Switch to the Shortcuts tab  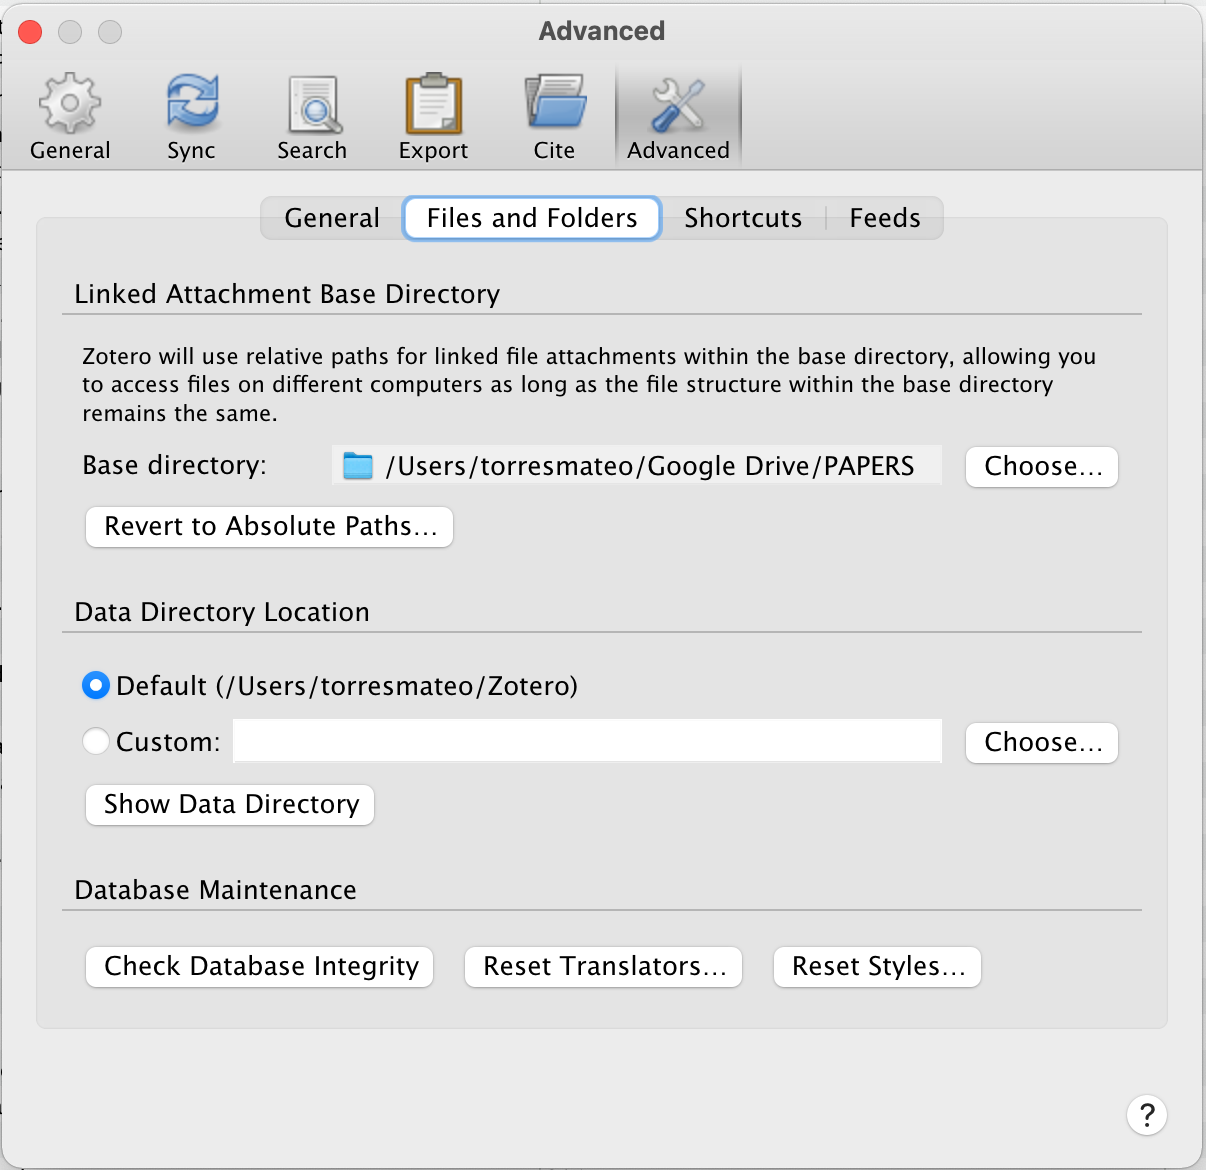pyautogui.click(x=743, y=218)
